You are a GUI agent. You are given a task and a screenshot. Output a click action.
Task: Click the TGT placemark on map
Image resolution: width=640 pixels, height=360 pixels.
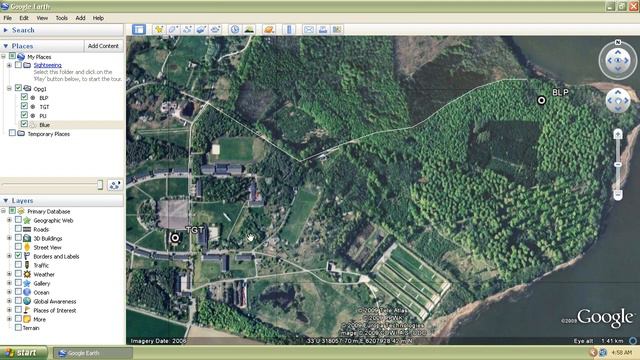[x=175, y=238]
